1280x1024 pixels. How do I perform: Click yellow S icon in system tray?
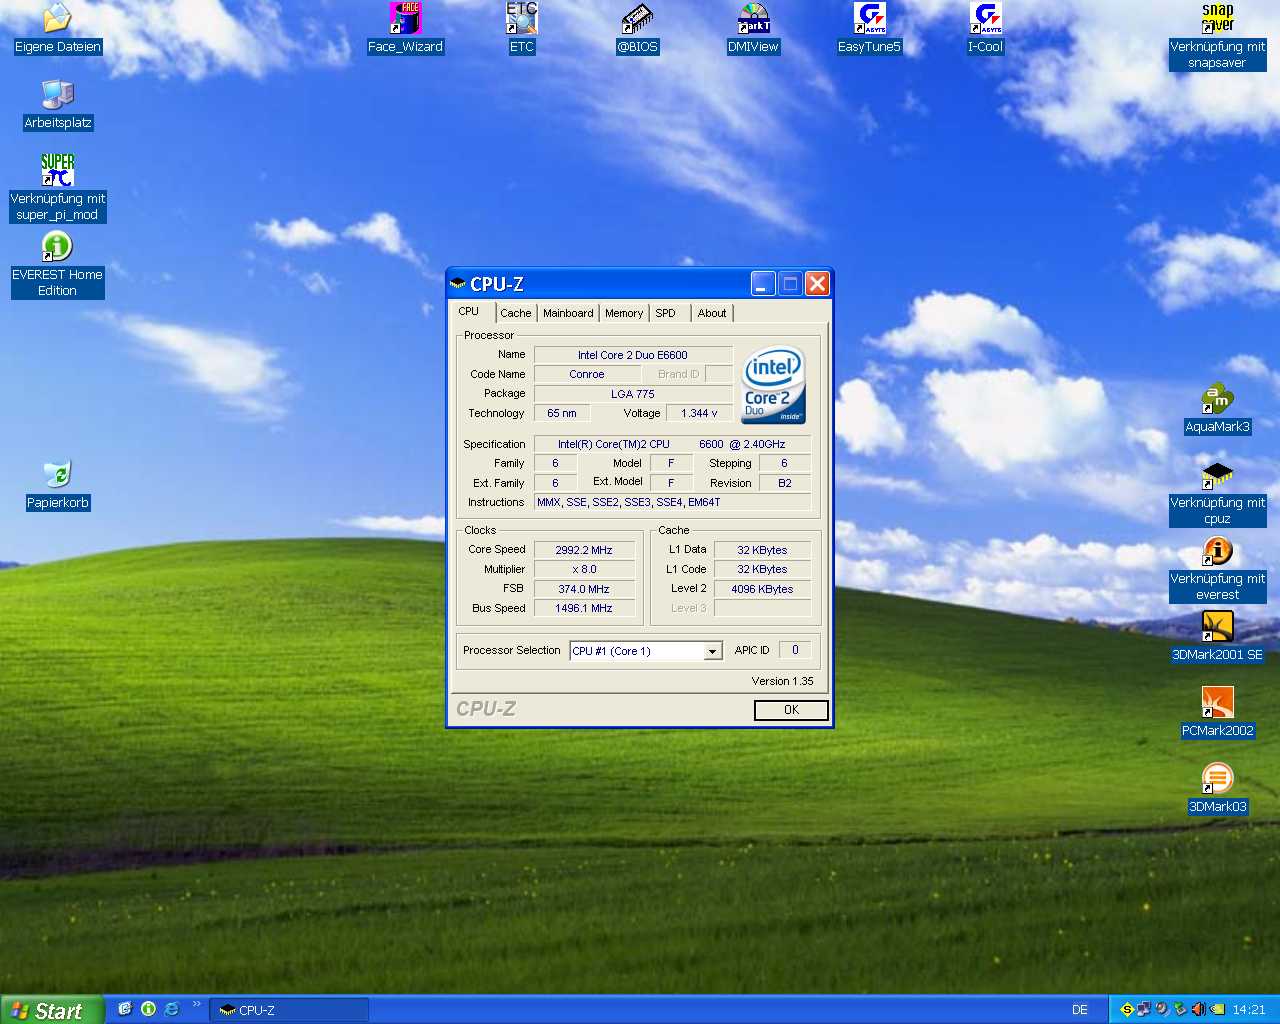(1127, 1009)
